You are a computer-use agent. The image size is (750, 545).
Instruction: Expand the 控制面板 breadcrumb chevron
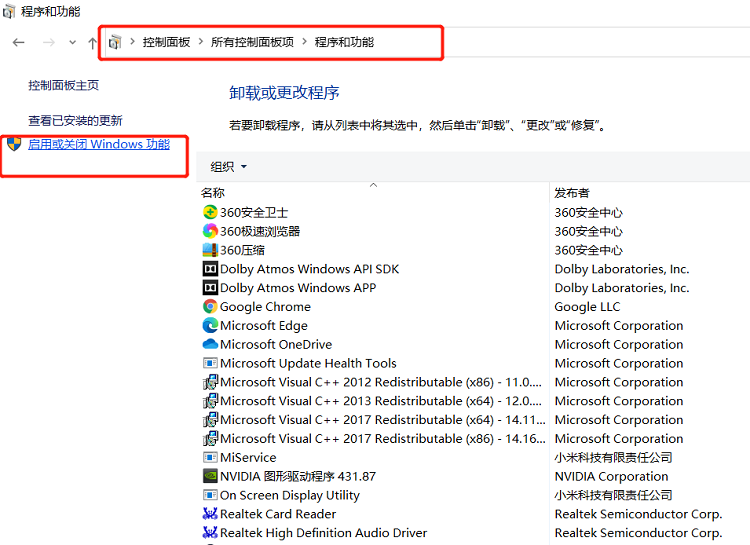pyautogui.click(x=200, y=42)
